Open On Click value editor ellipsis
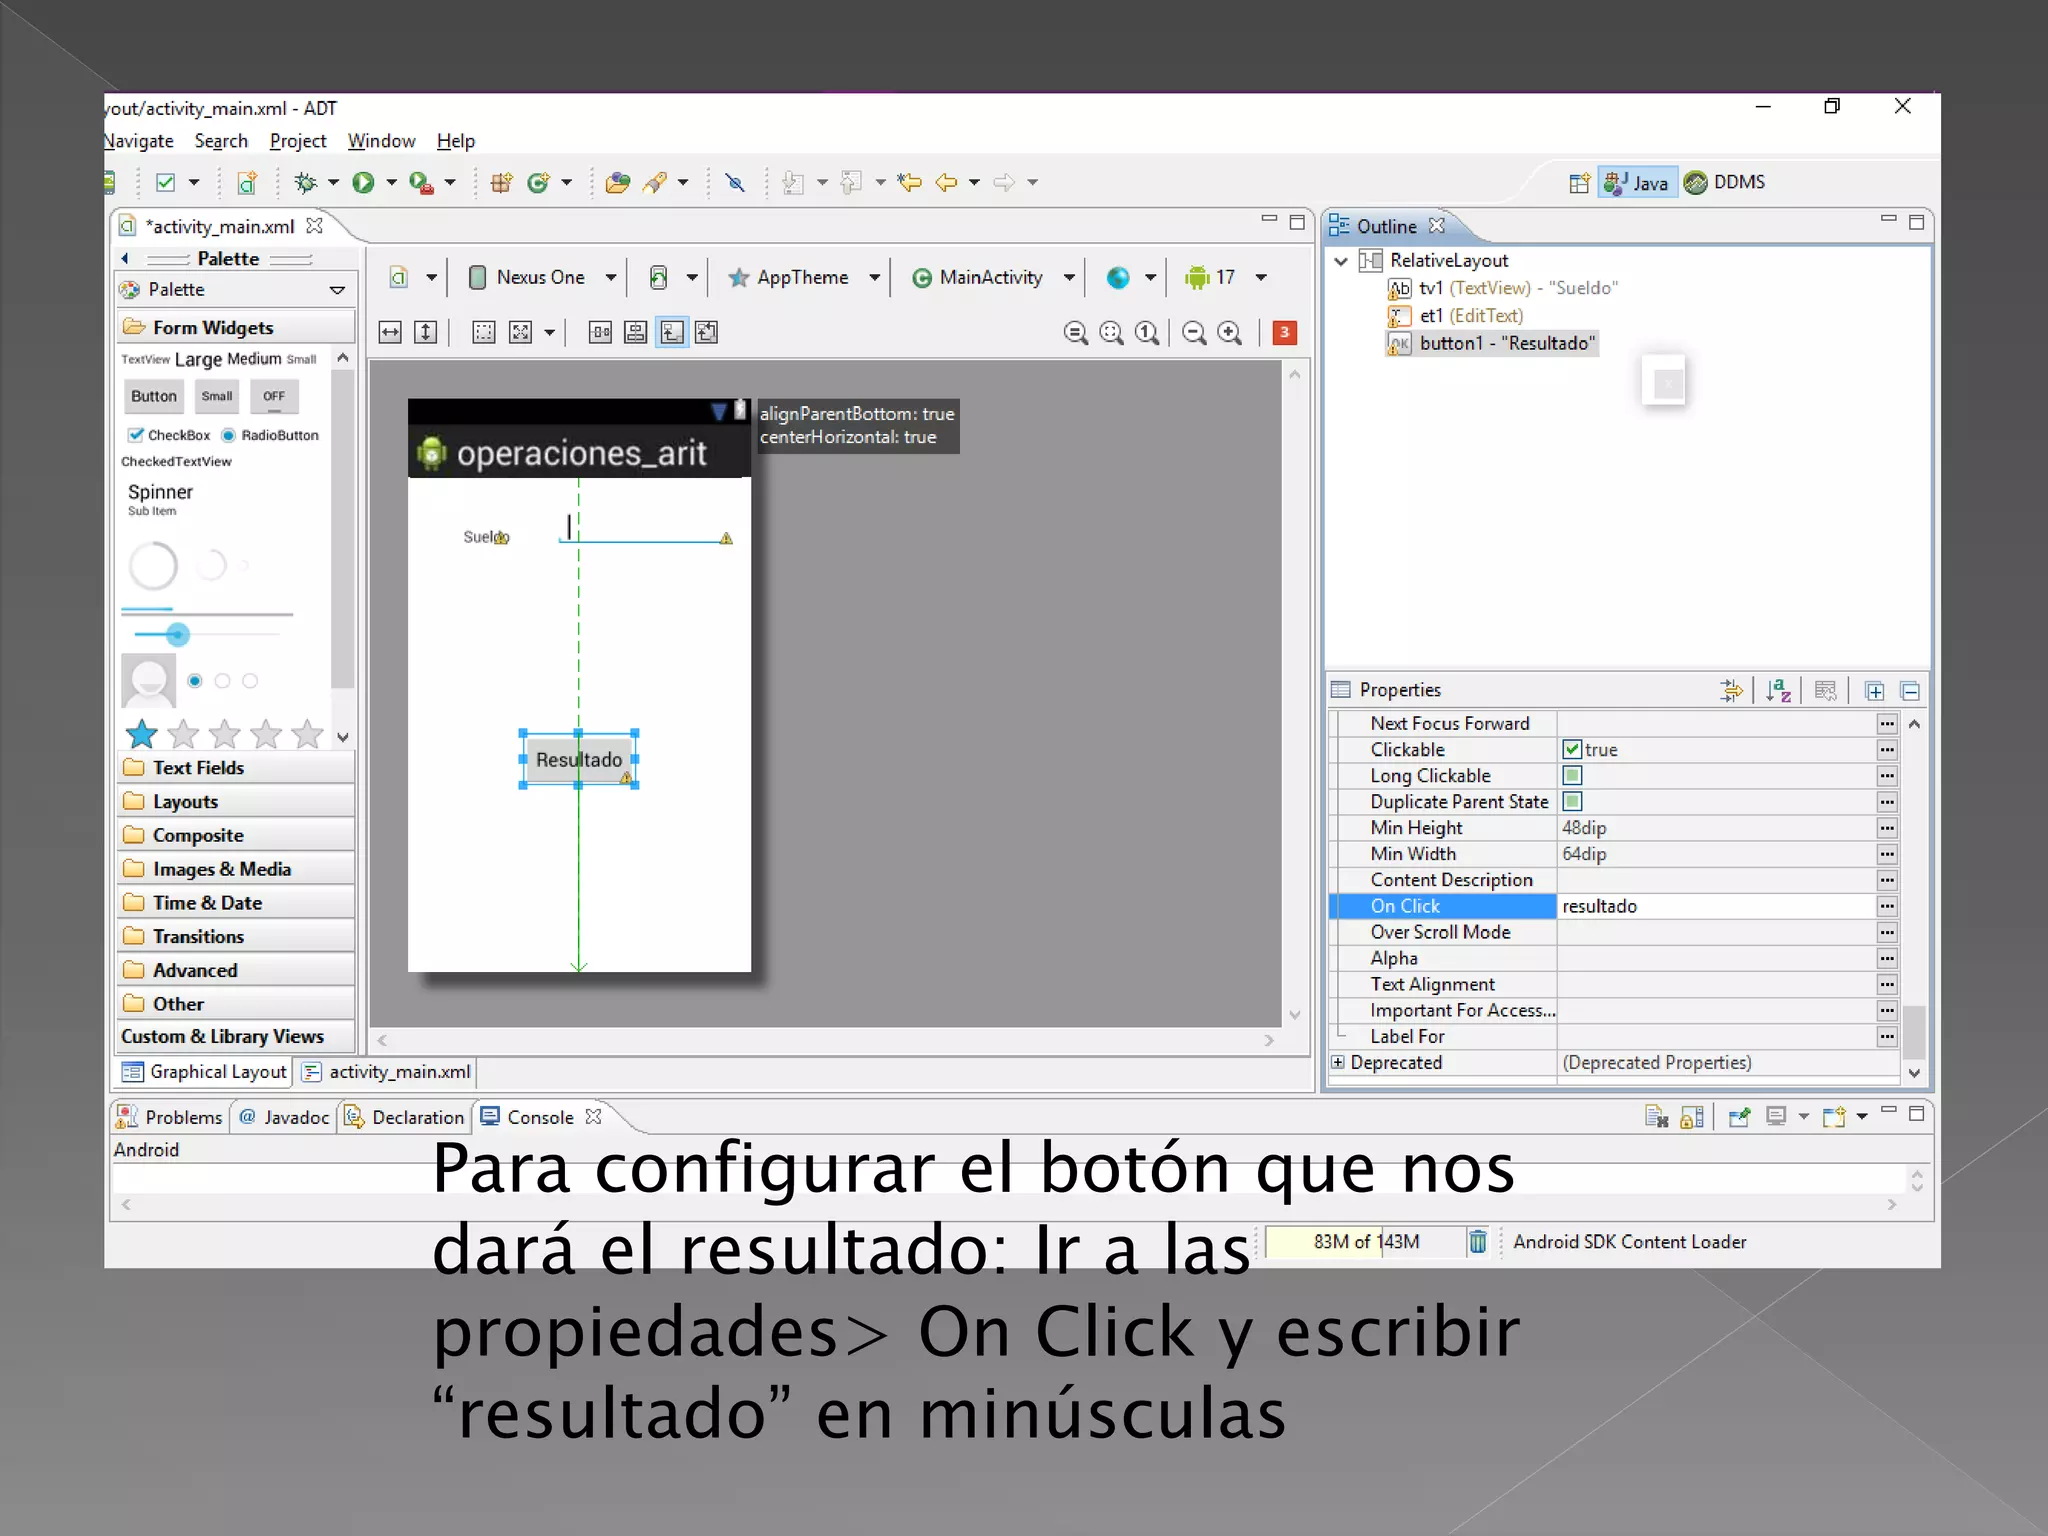2048x1536 pixels. (1887, 906)
